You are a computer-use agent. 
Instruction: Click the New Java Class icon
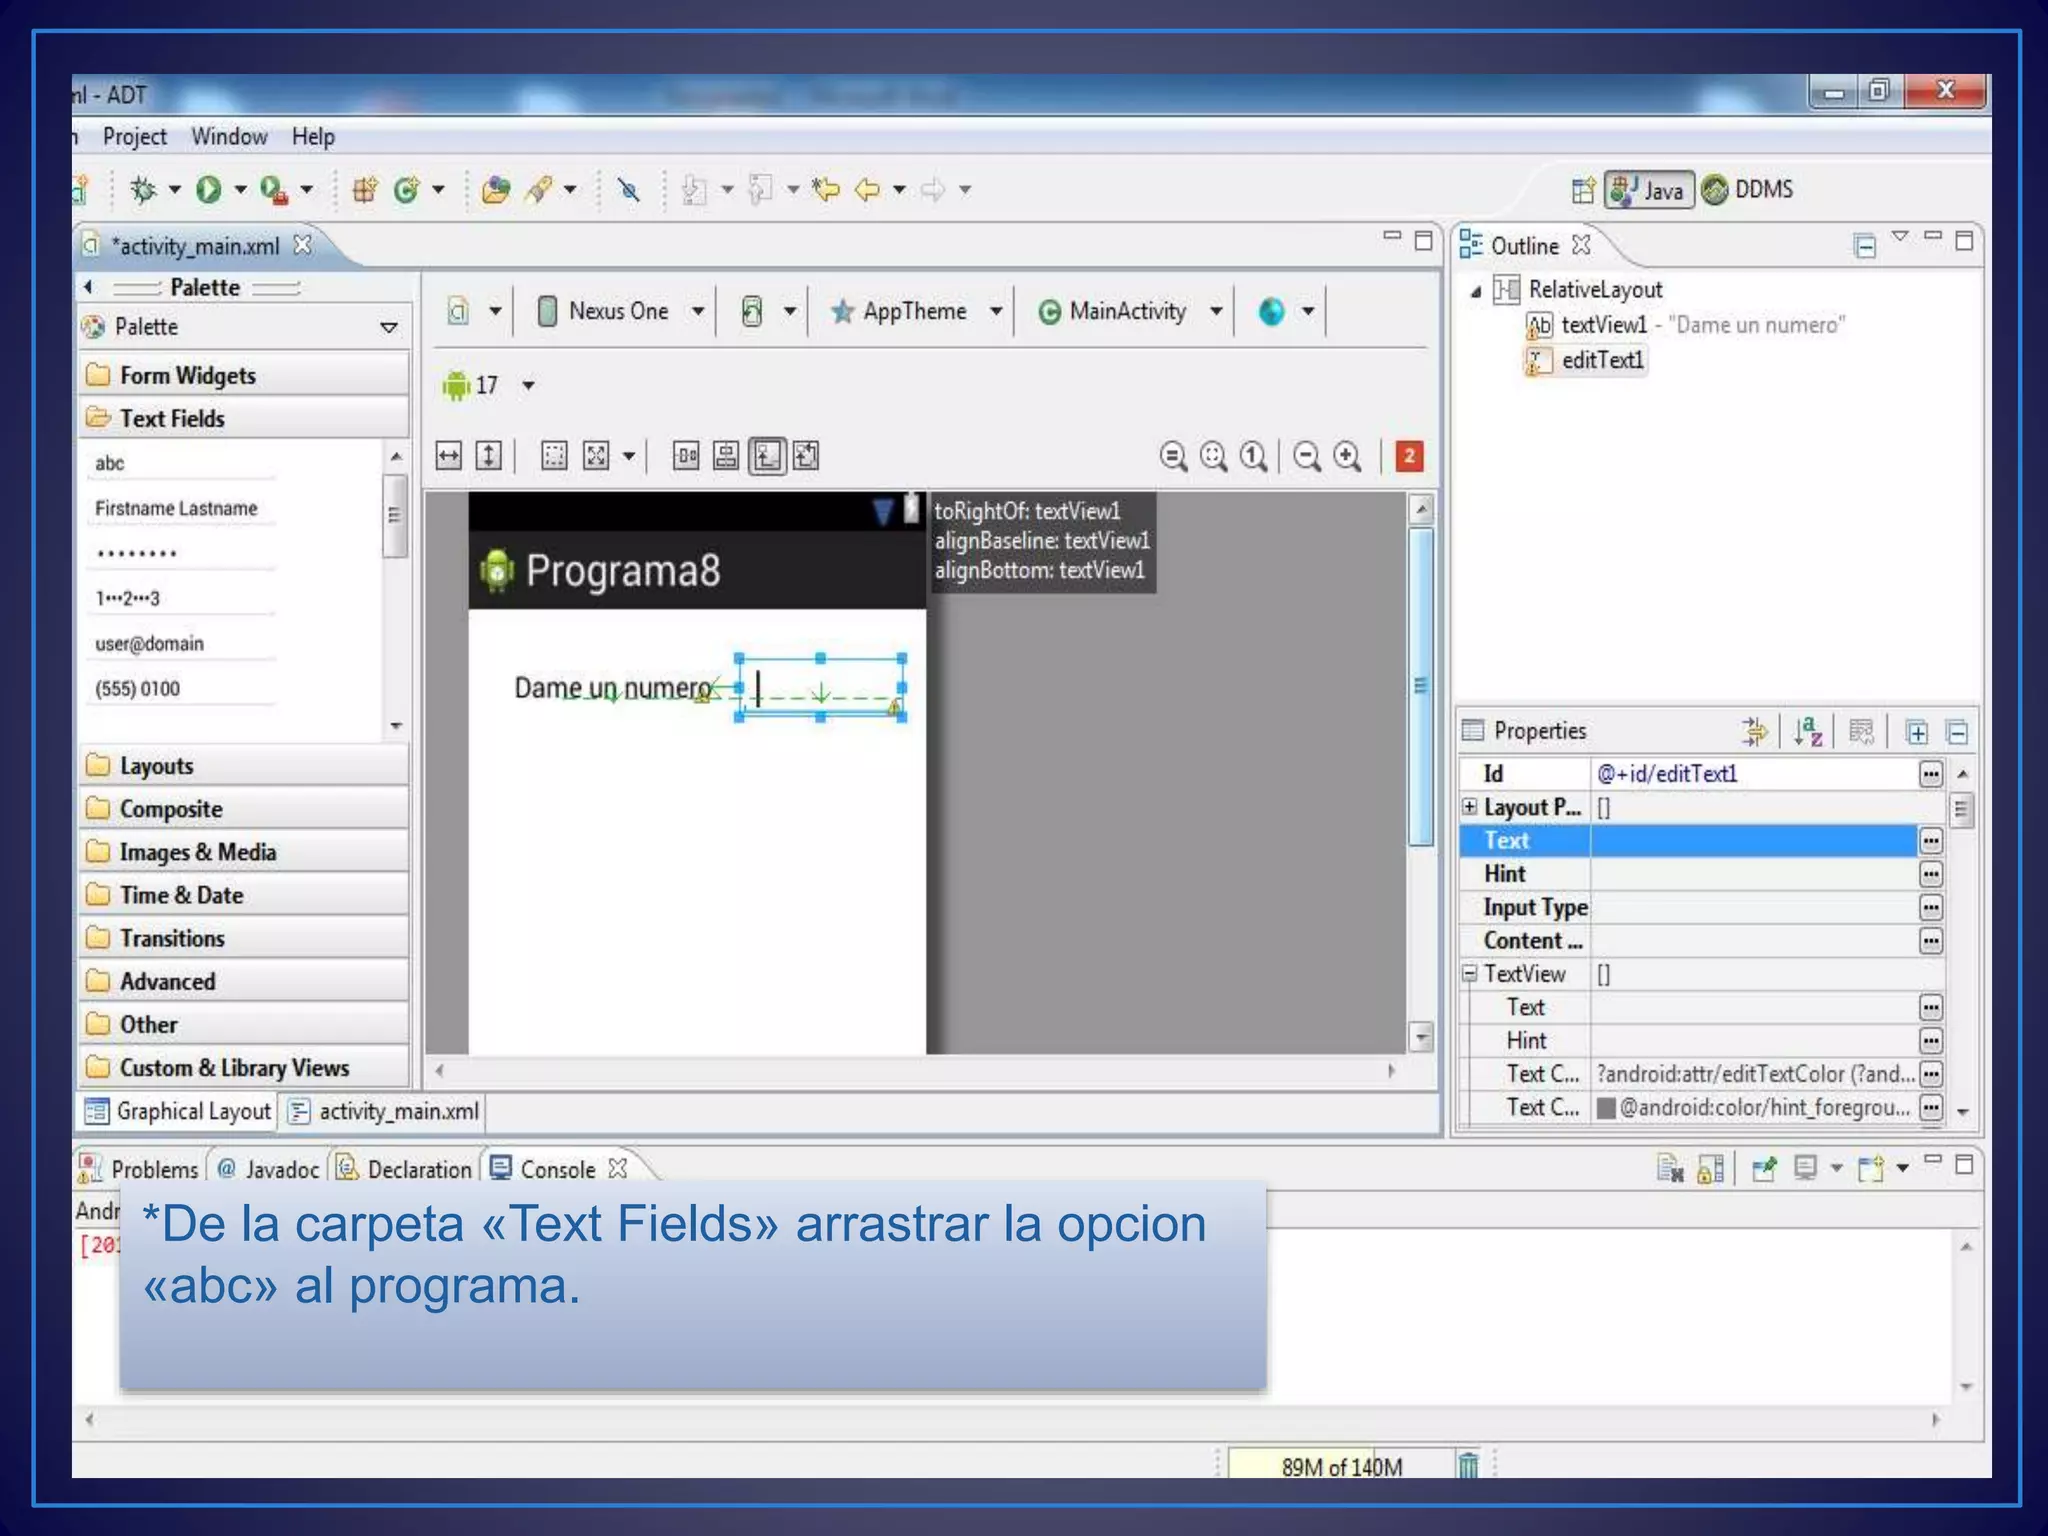[x=406, y=189]
